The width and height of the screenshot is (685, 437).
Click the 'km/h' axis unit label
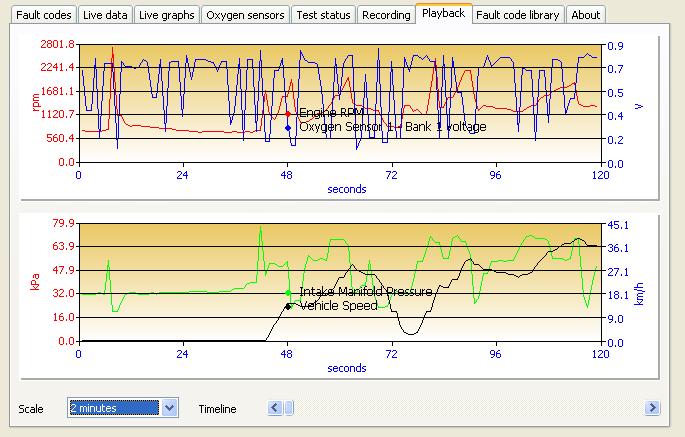point(639,294)
